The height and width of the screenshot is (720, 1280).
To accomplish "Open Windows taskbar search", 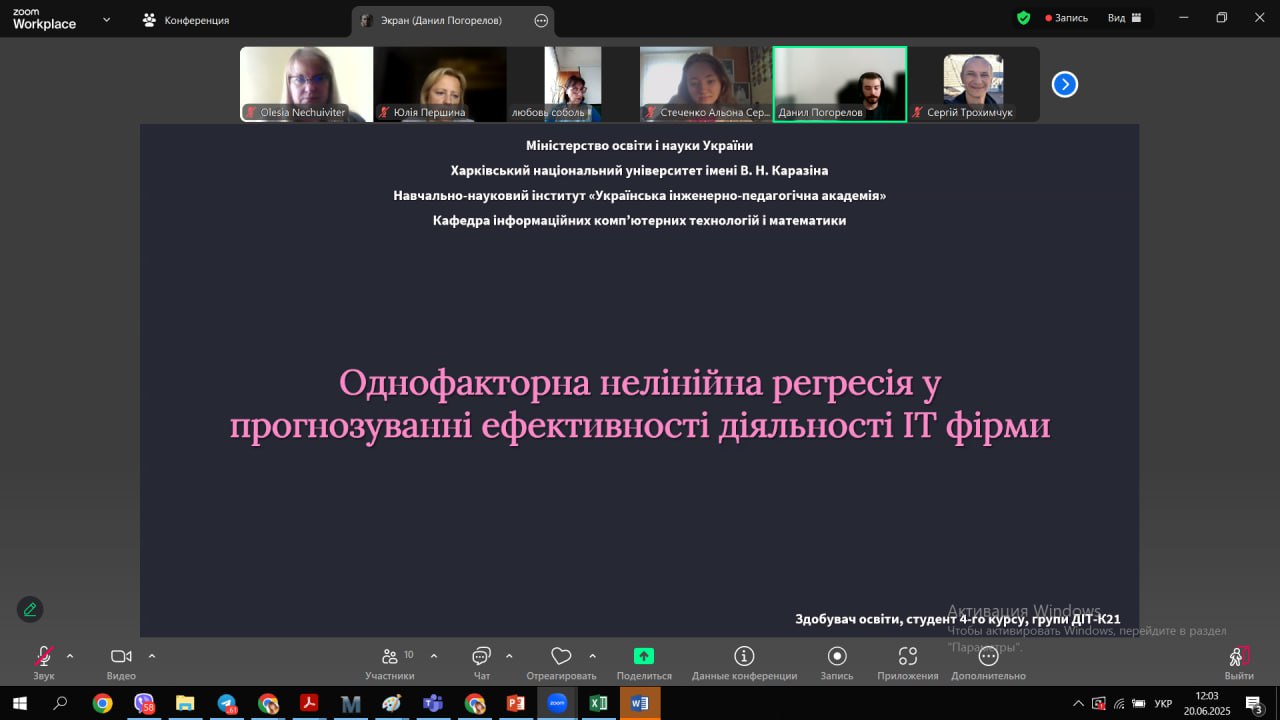I will (60, 703).
